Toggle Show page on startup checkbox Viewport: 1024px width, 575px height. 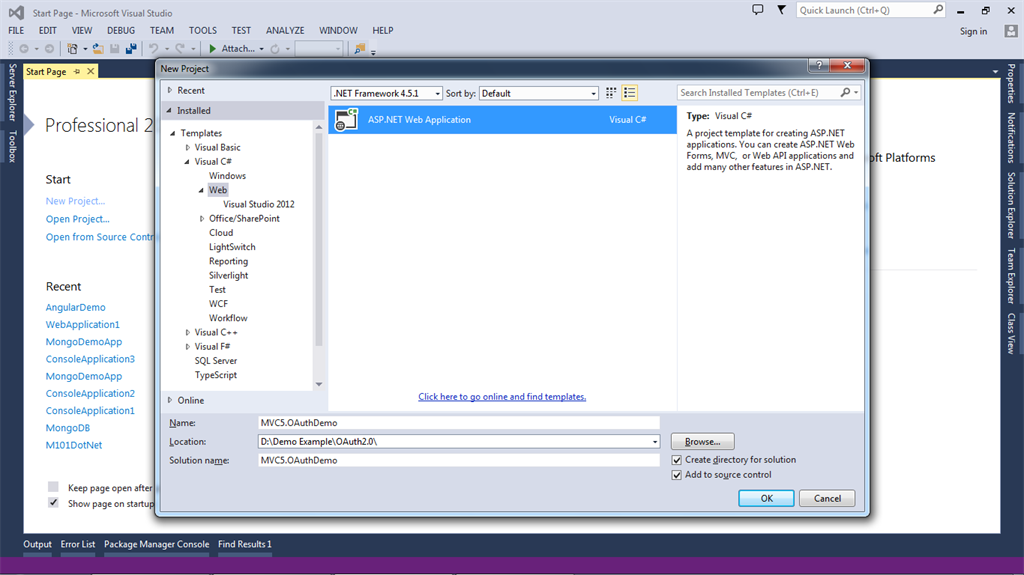point(54,502)
